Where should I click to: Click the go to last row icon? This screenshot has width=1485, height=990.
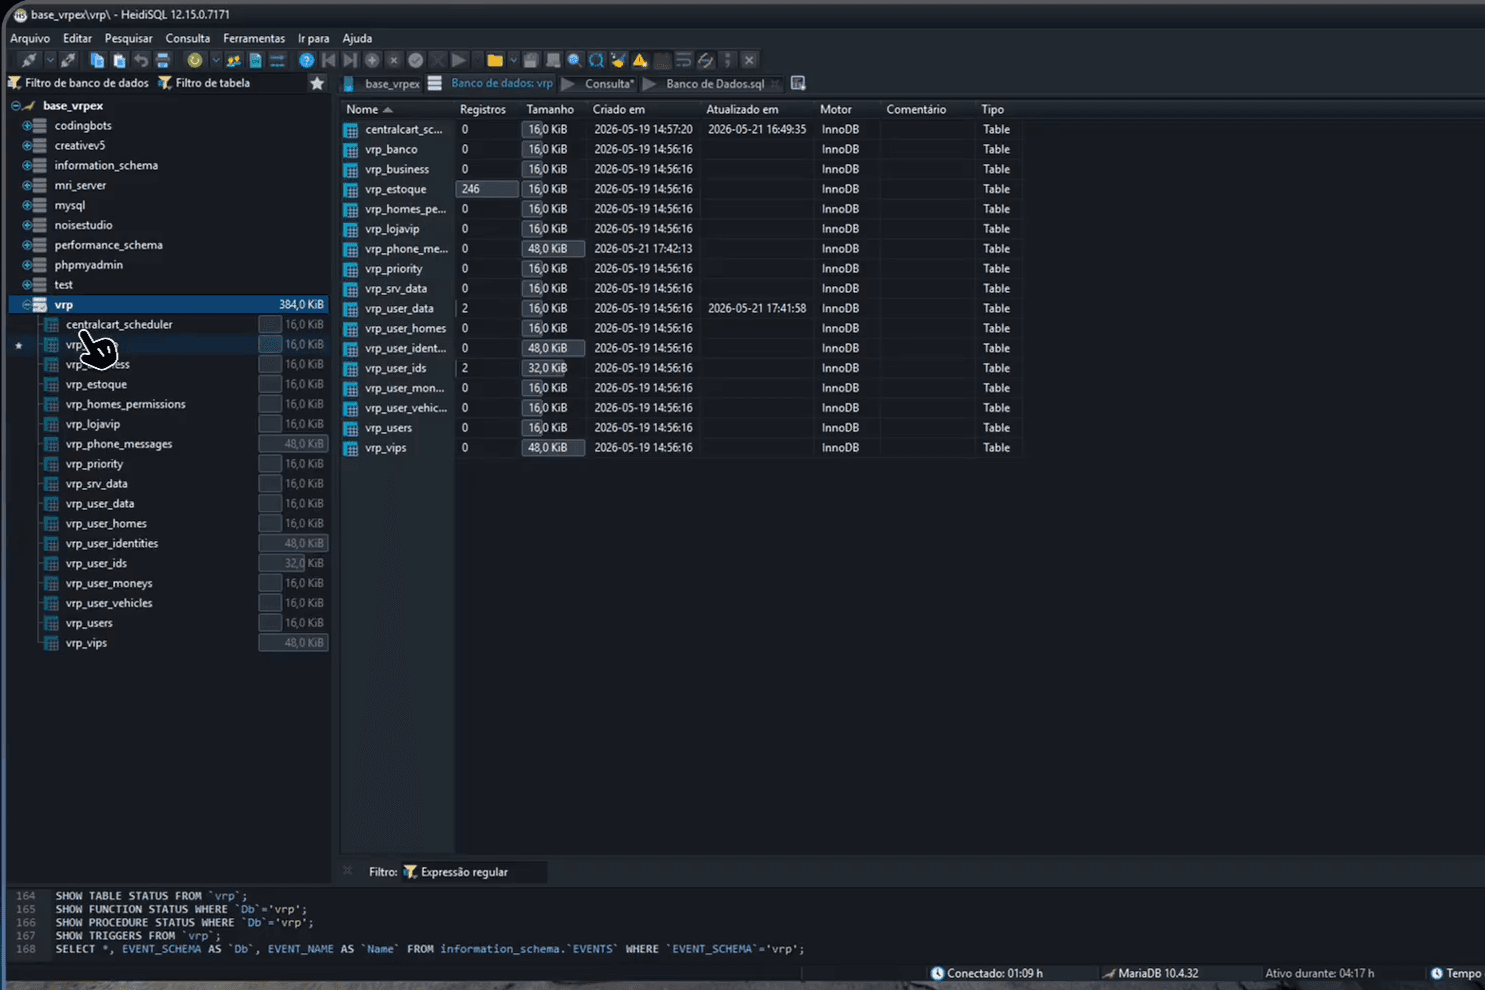pyautogui.click(x=350, y=60)
